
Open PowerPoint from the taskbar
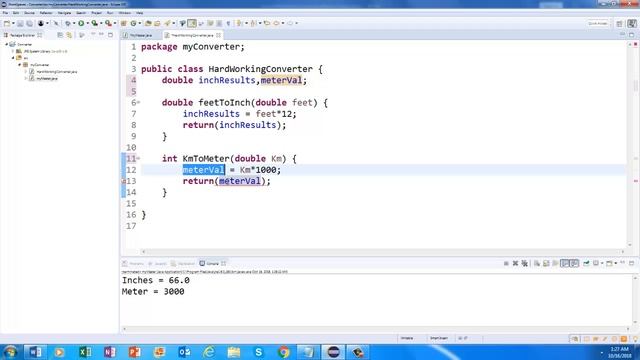point(134,352)
